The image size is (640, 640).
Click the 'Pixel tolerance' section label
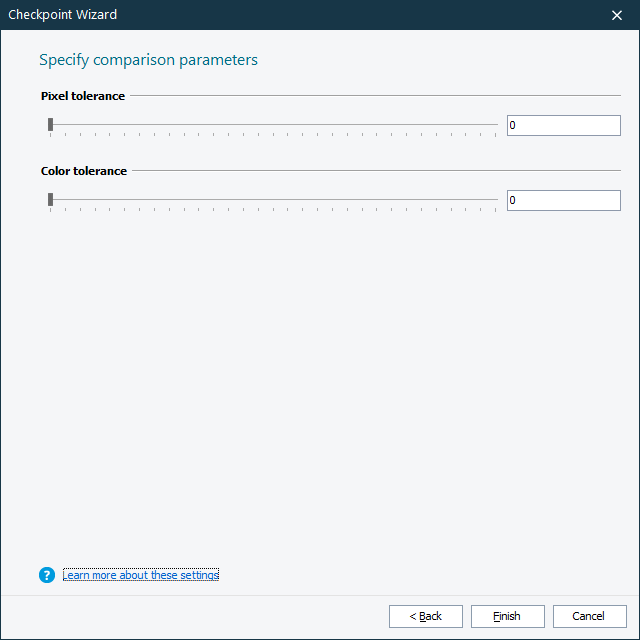[83, 96]
